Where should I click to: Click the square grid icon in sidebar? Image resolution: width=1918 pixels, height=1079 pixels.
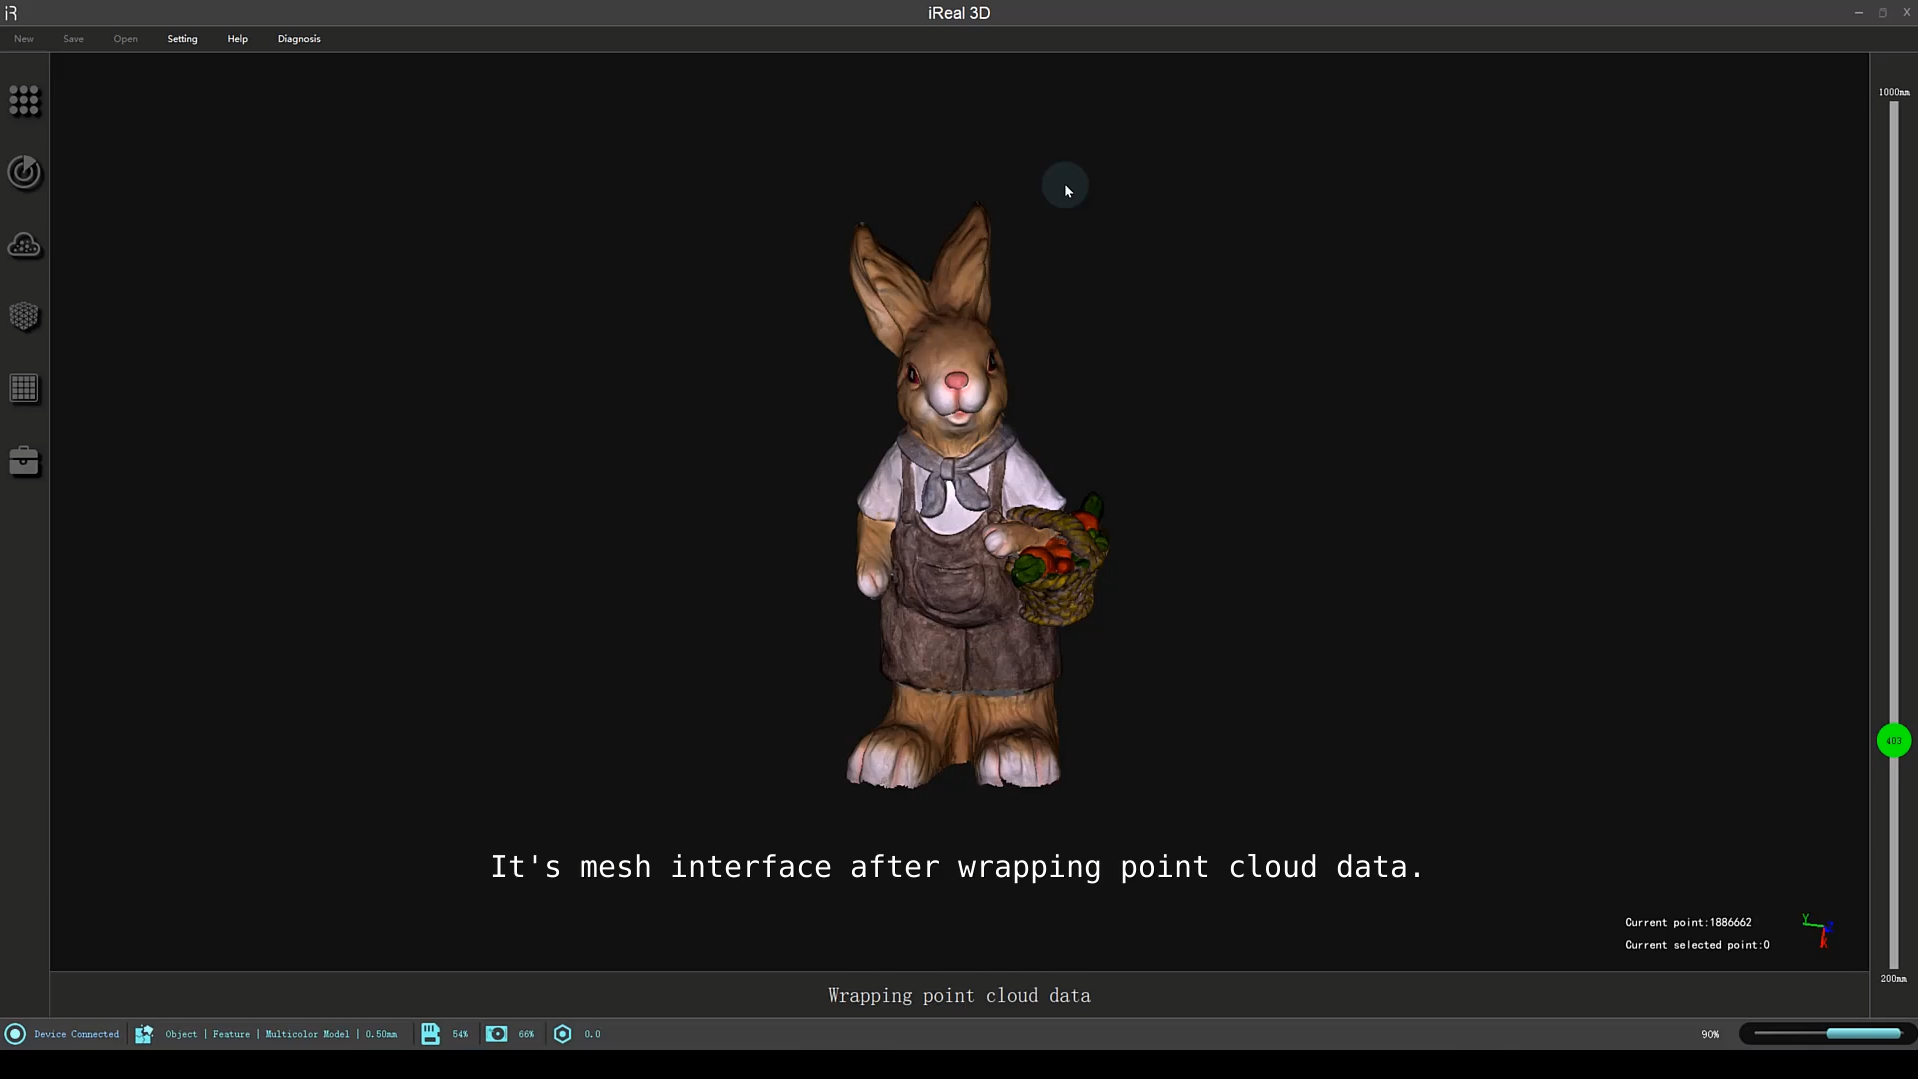[x=24, y=389]
